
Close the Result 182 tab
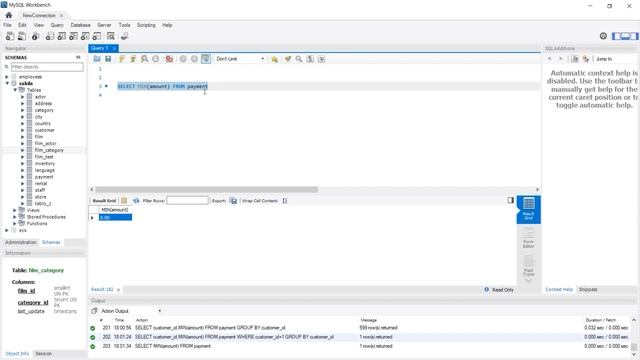118,290
